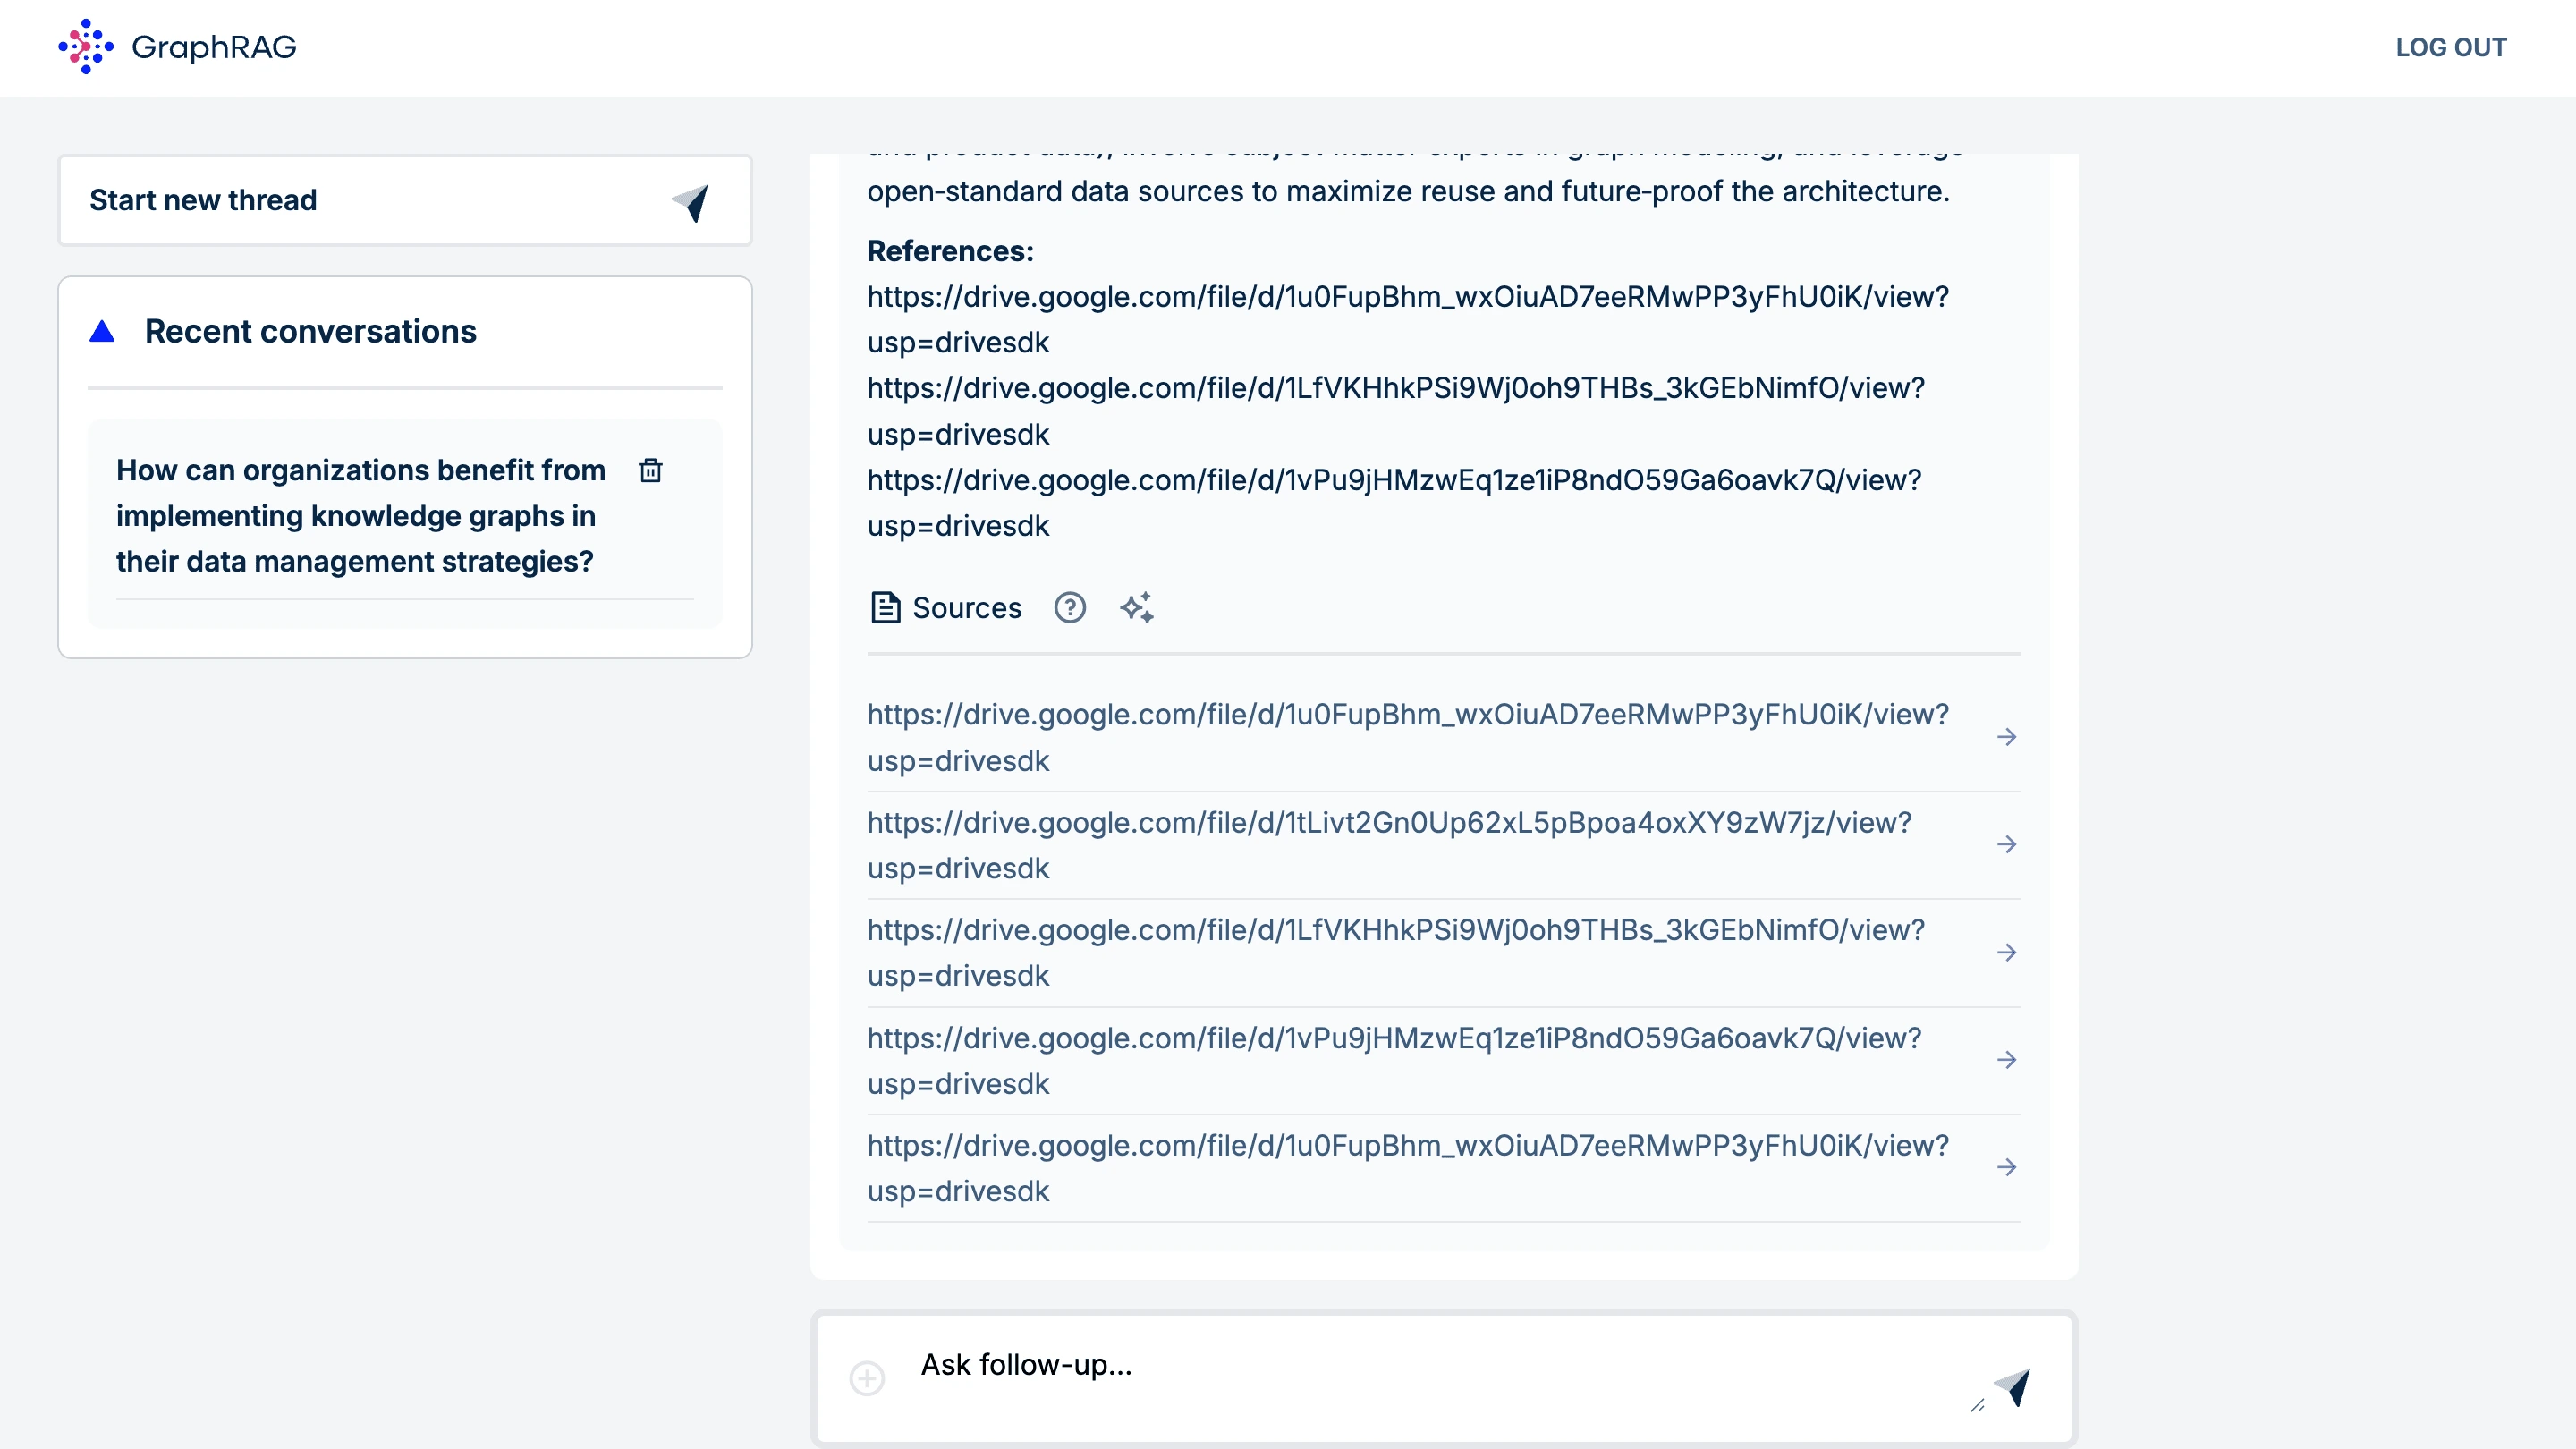Open the 1LfVKHhkPSi9 reference link
2576x1449 pixels.
[1395, 388]
